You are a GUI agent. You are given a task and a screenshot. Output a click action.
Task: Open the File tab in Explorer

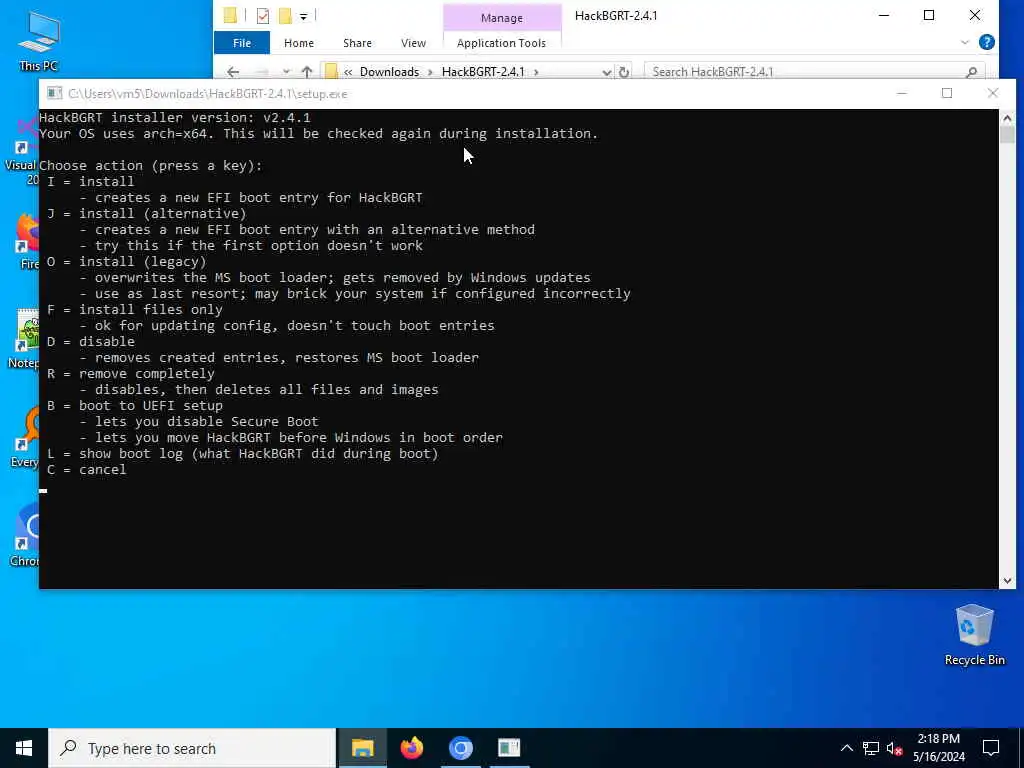(242, 43)
